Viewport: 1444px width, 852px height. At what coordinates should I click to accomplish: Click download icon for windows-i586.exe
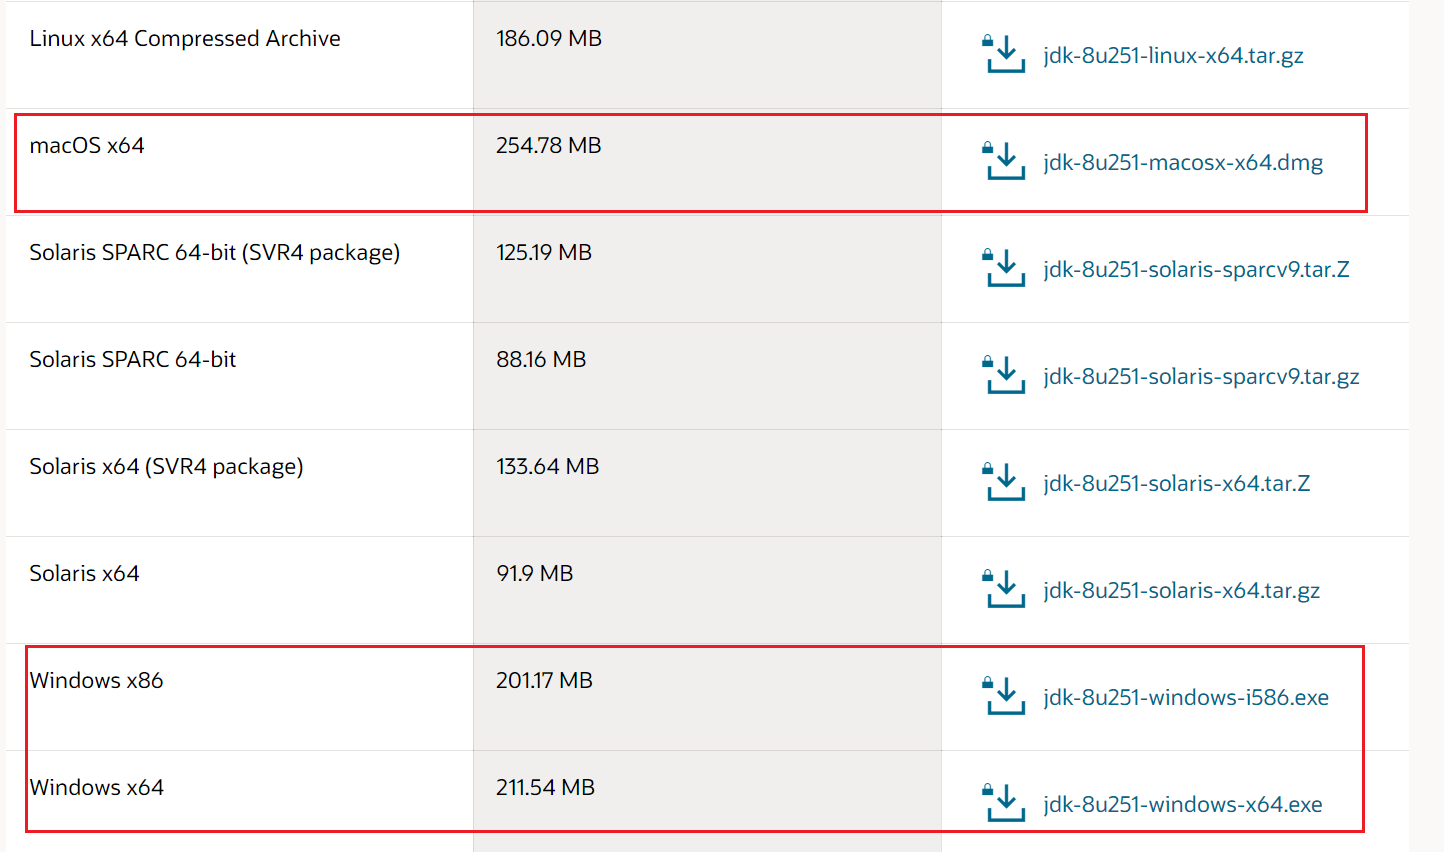click(1005, 697)
